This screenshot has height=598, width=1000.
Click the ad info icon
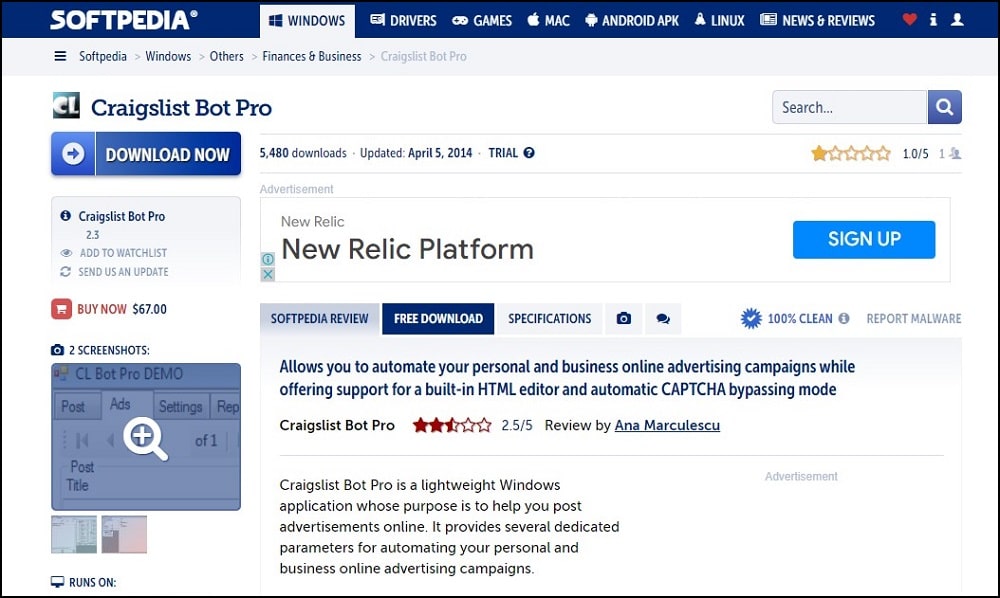pyautogui.click(x=268, y=259)
